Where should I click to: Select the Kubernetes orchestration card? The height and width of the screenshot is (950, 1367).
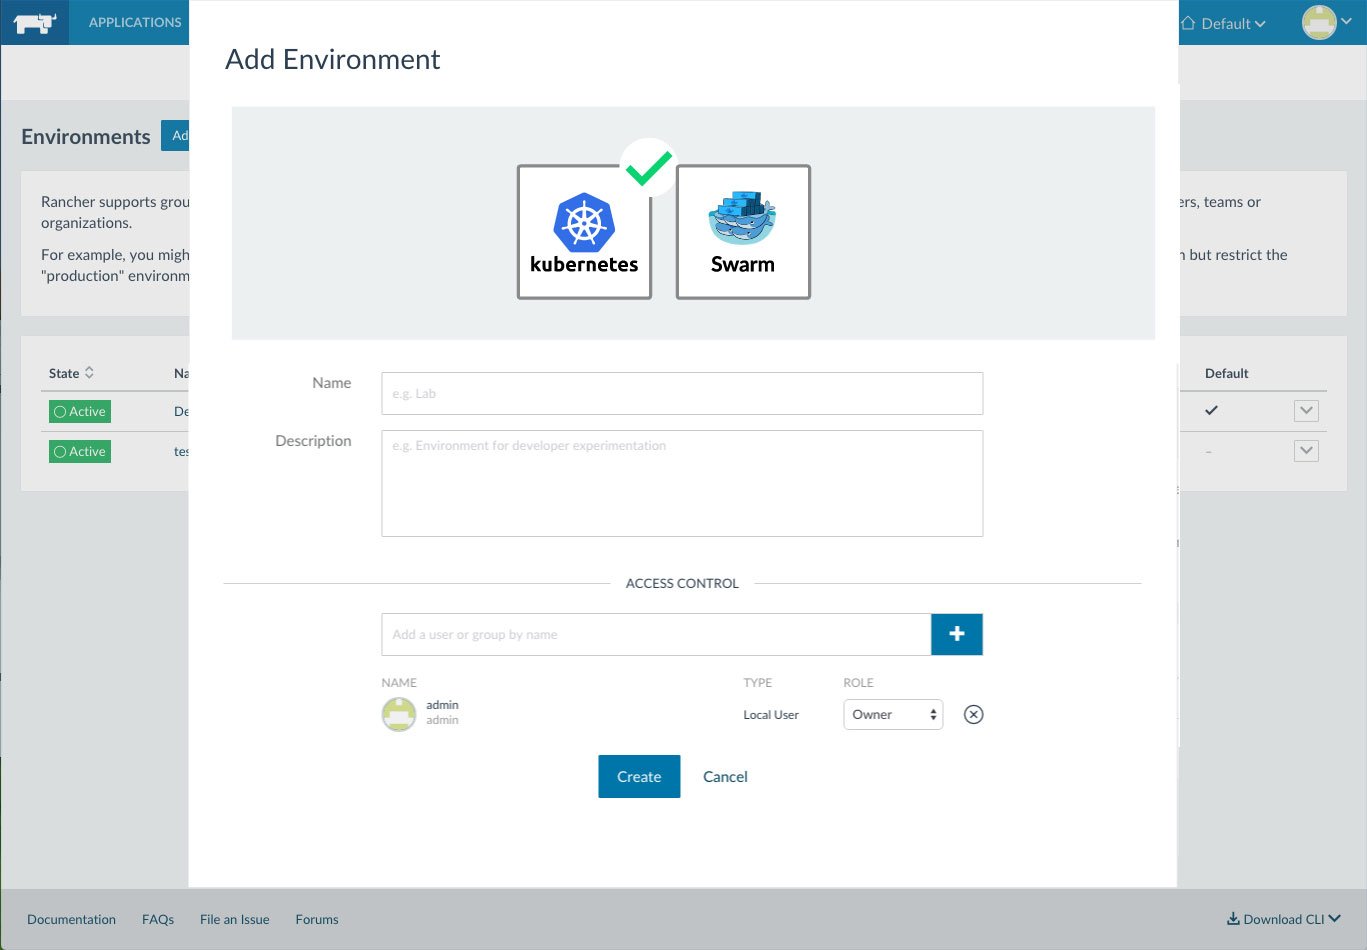(x=584, y=232)
